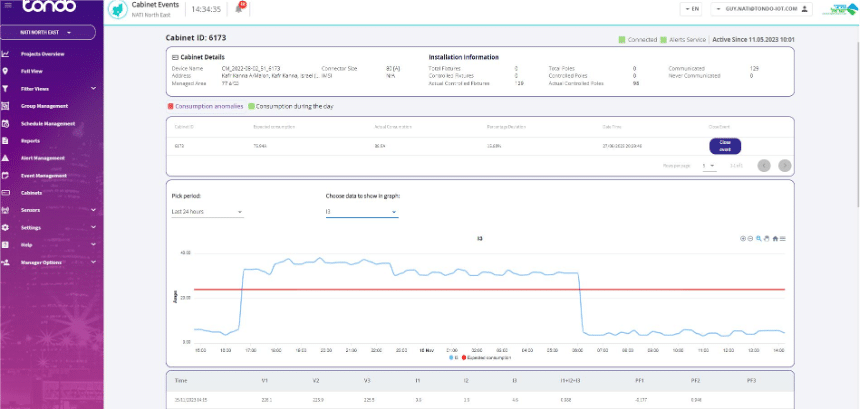This screenshot has width=860, height=409.
Task: Open Alert Management in sidebar
Action: (x=42, y=158)
